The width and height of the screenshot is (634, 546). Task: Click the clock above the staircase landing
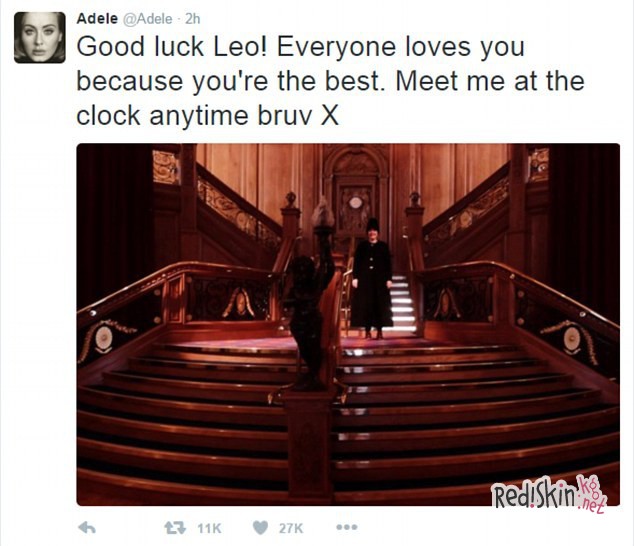tap(355, 203)
